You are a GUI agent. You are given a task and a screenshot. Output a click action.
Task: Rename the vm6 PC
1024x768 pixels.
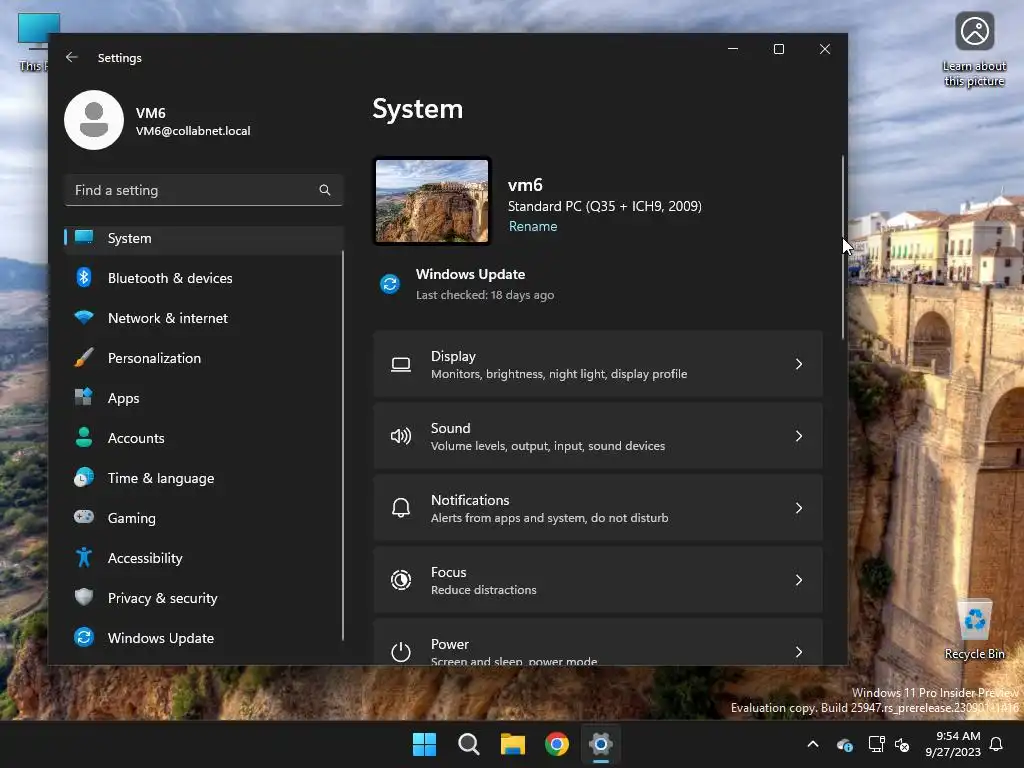[x=533, y=227]
